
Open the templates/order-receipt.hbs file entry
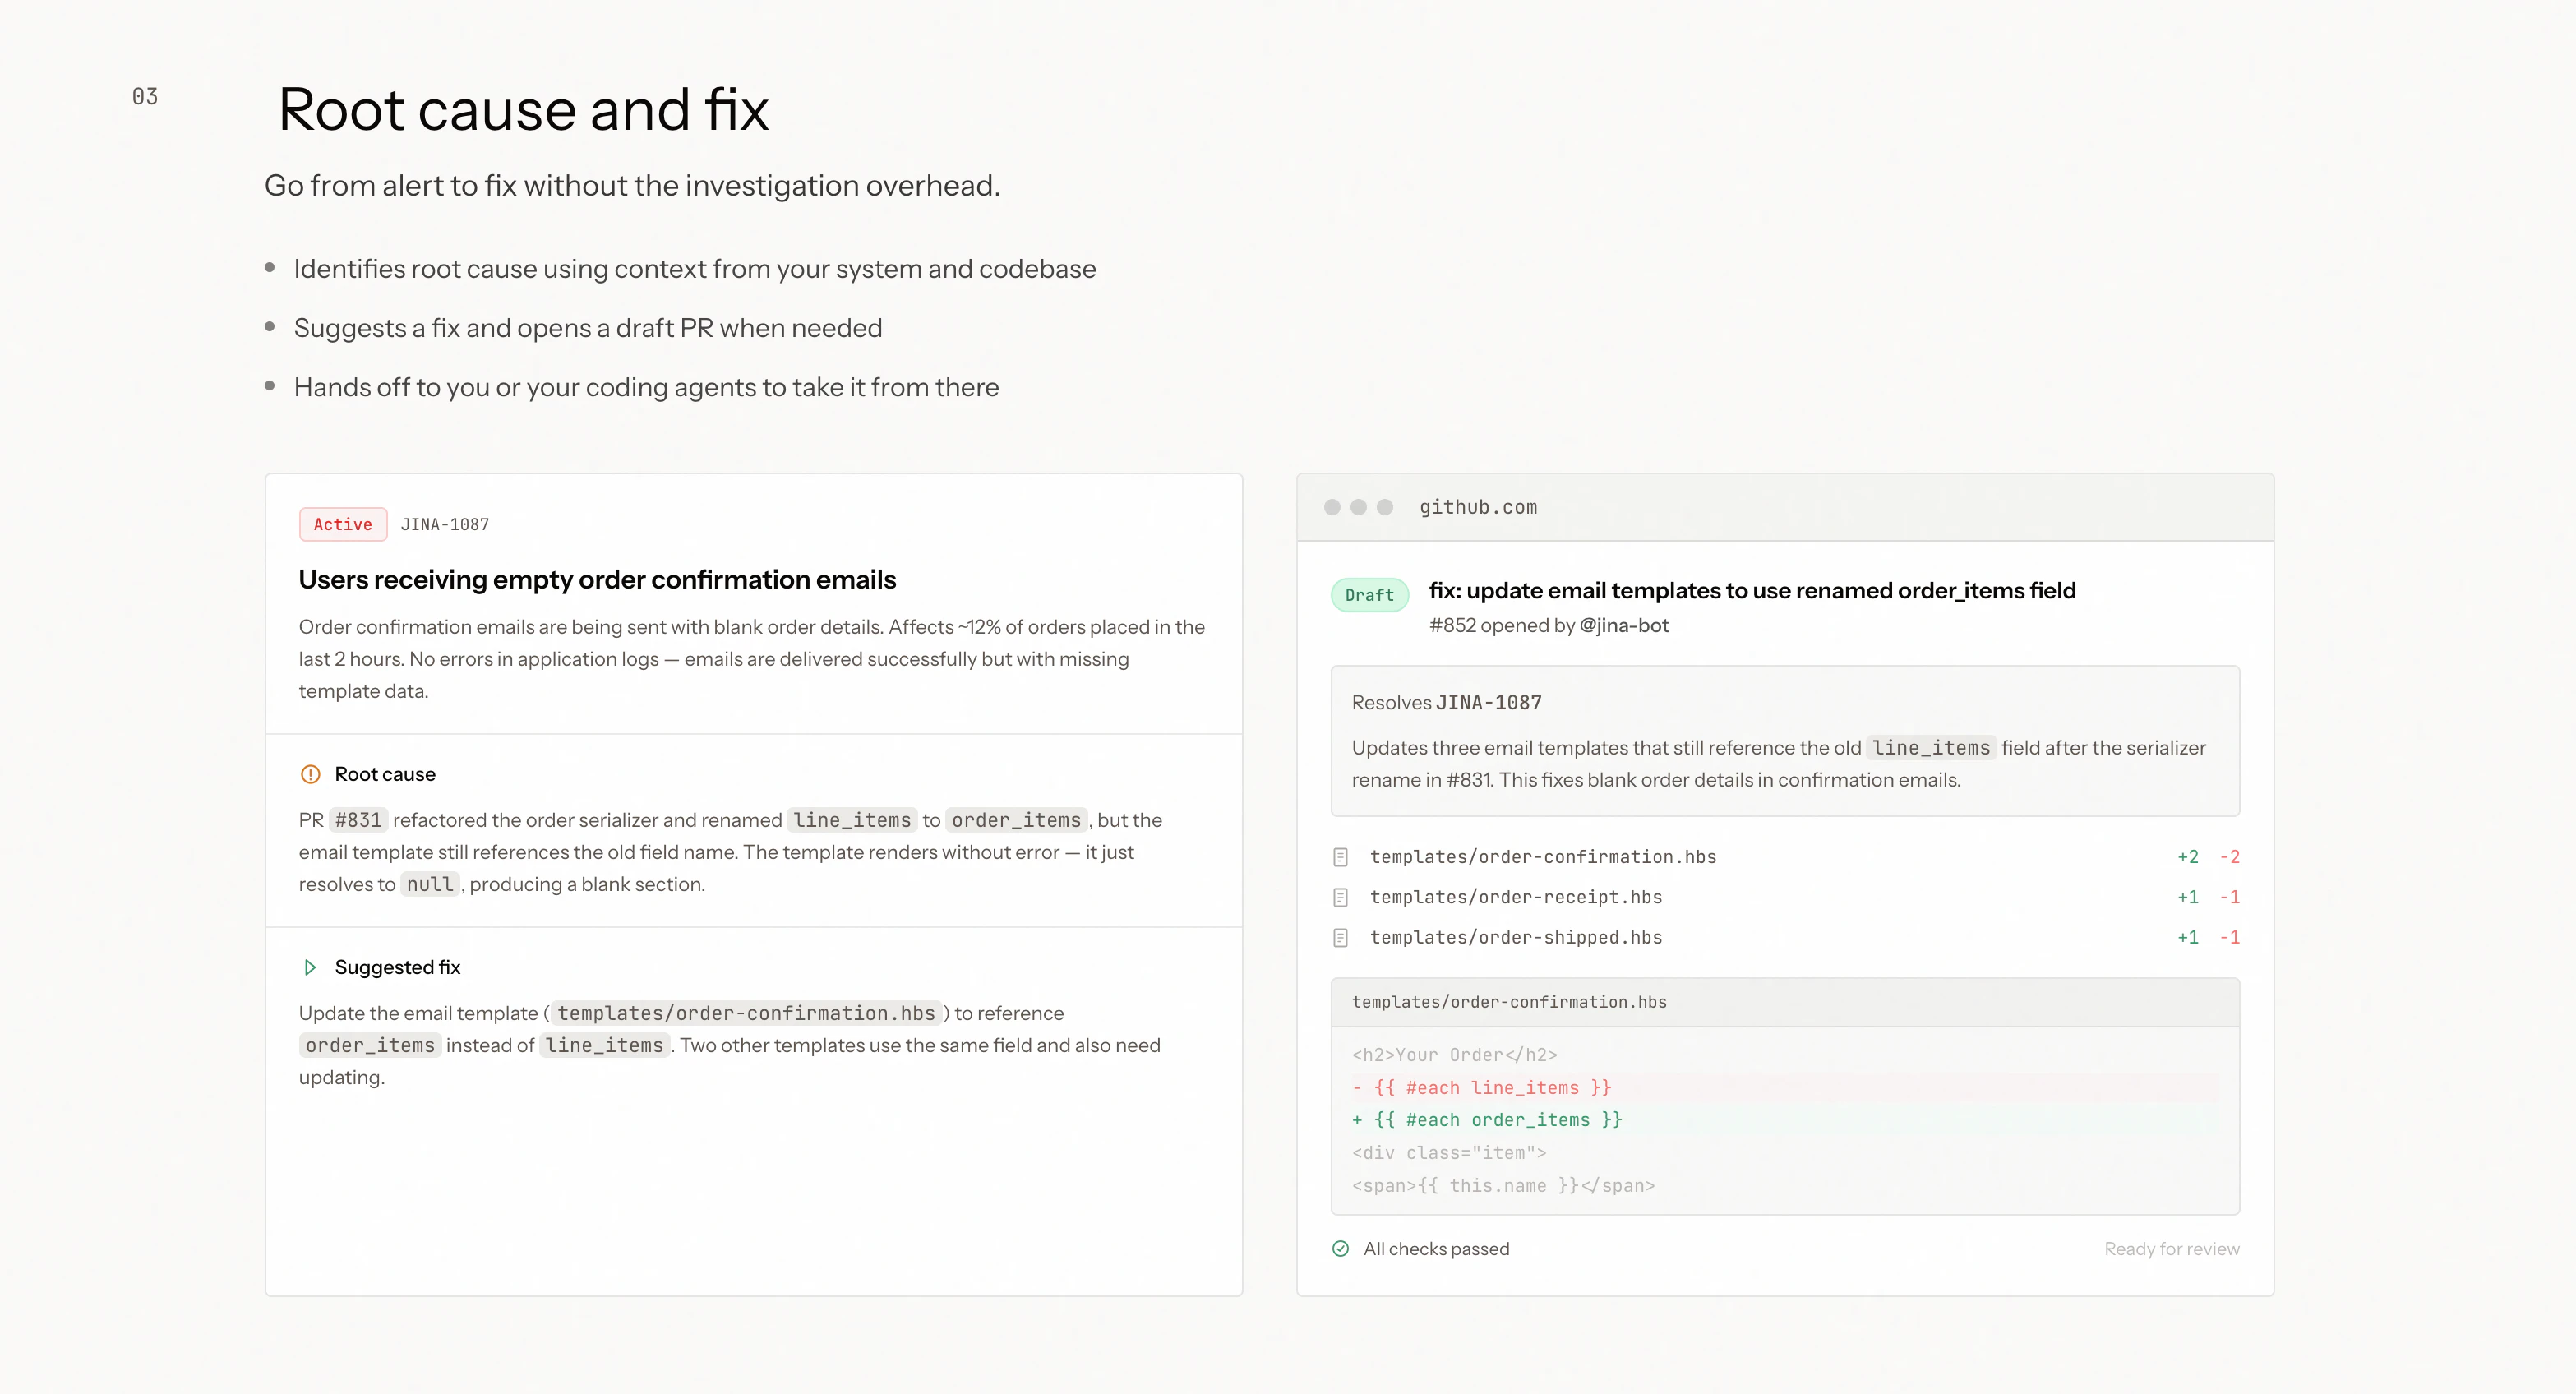point(1515,897)
